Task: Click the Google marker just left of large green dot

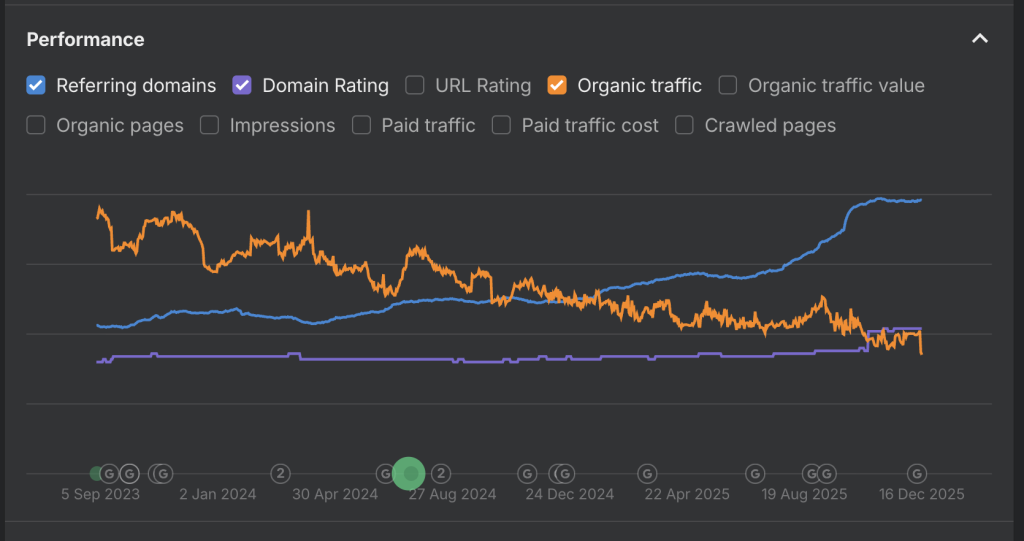Action: [x=385, y=473]
